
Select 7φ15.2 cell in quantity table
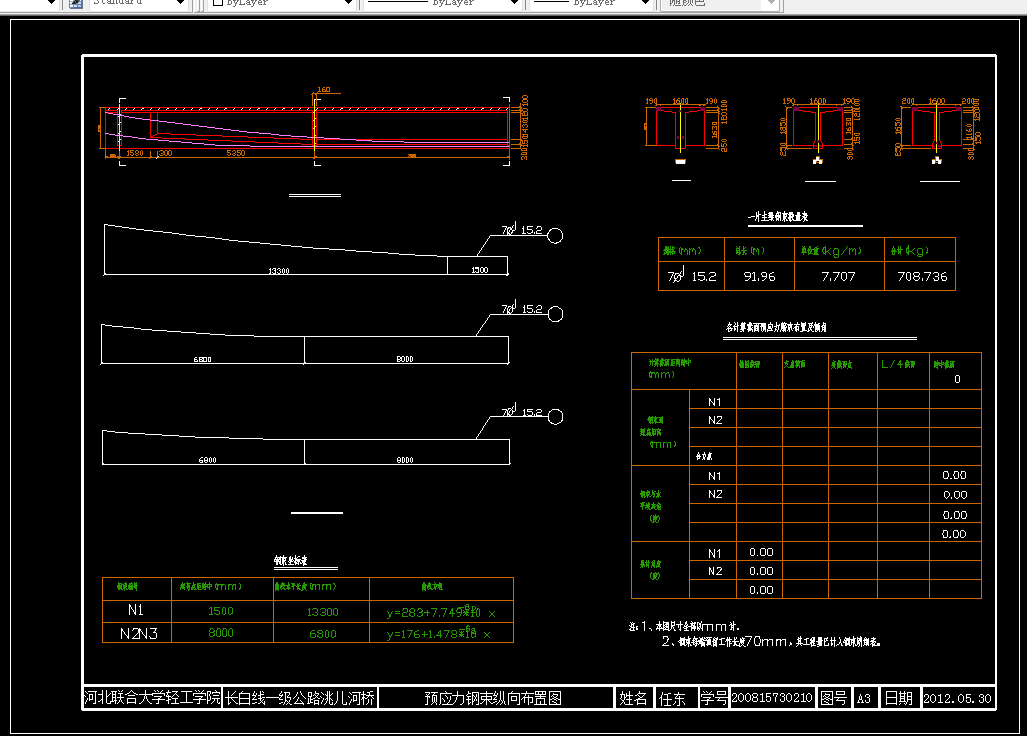pyautogui.click(x=692, y=276)
